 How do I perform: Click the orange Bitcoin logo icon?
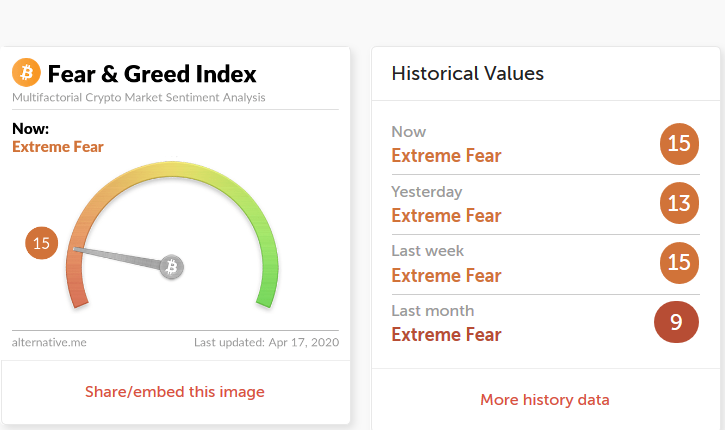coord(26,73)
